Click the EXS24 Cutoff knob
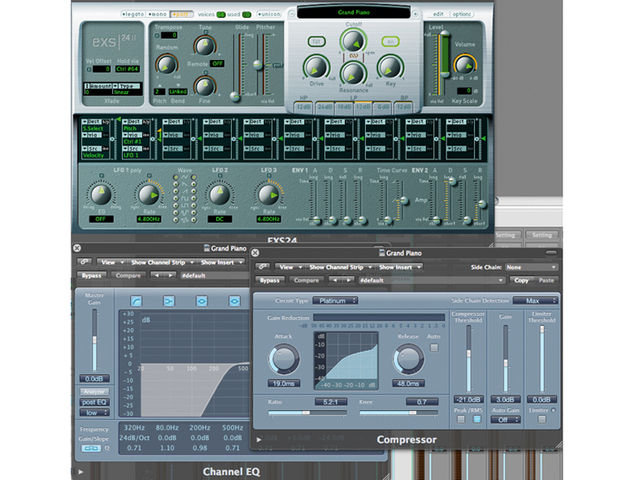 (353, 41)
